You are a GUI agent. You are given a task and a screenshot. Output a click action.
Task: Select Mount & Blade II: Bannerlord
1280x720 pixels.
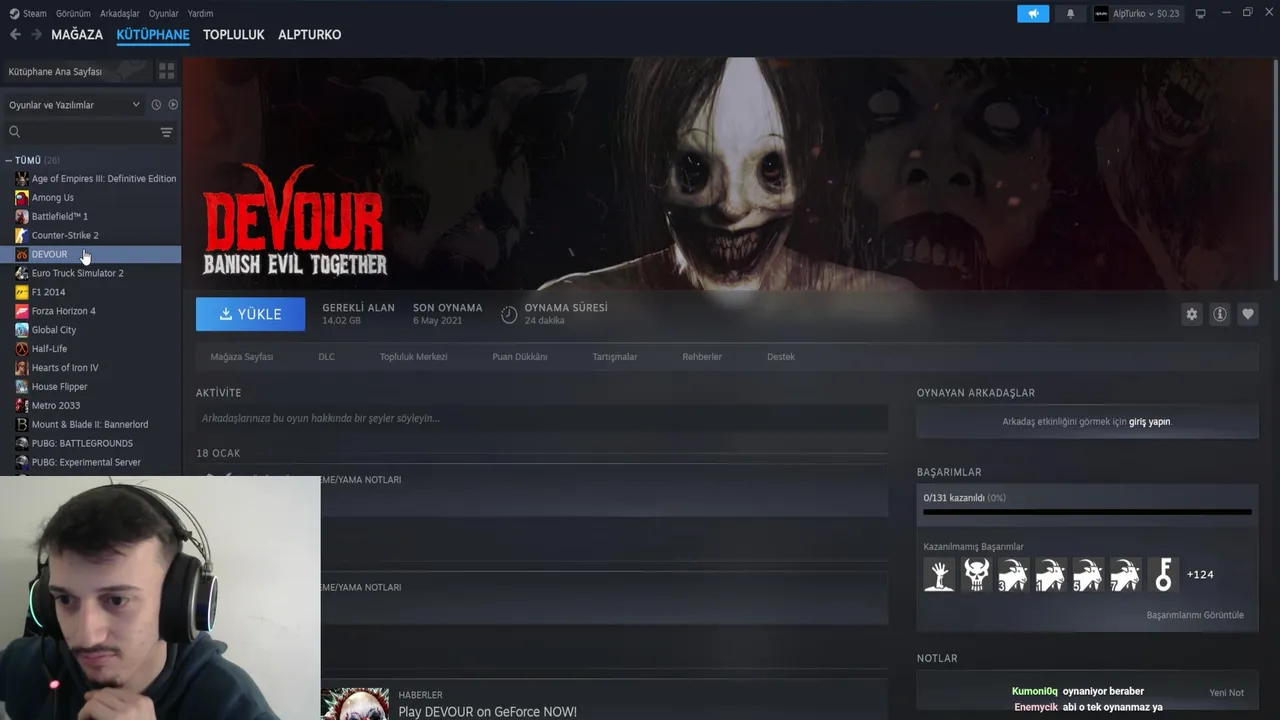tap(90, 425)
